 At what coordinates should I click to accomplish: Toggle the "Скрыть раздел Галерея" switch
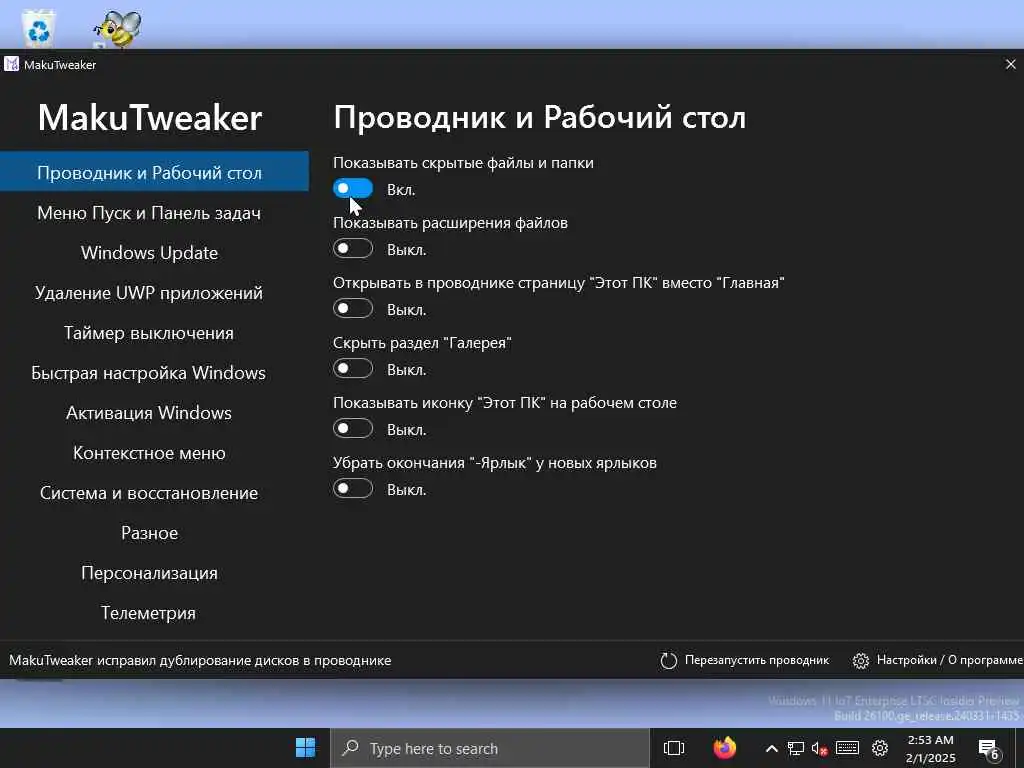pyautogui.click(x=353, y=369)
